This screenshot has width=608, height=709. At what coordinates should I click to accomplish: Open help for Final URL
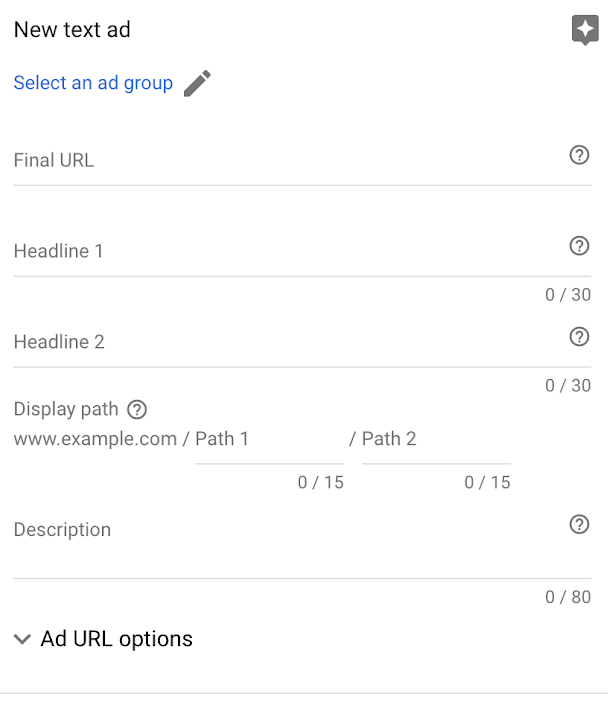coord(579,155)
